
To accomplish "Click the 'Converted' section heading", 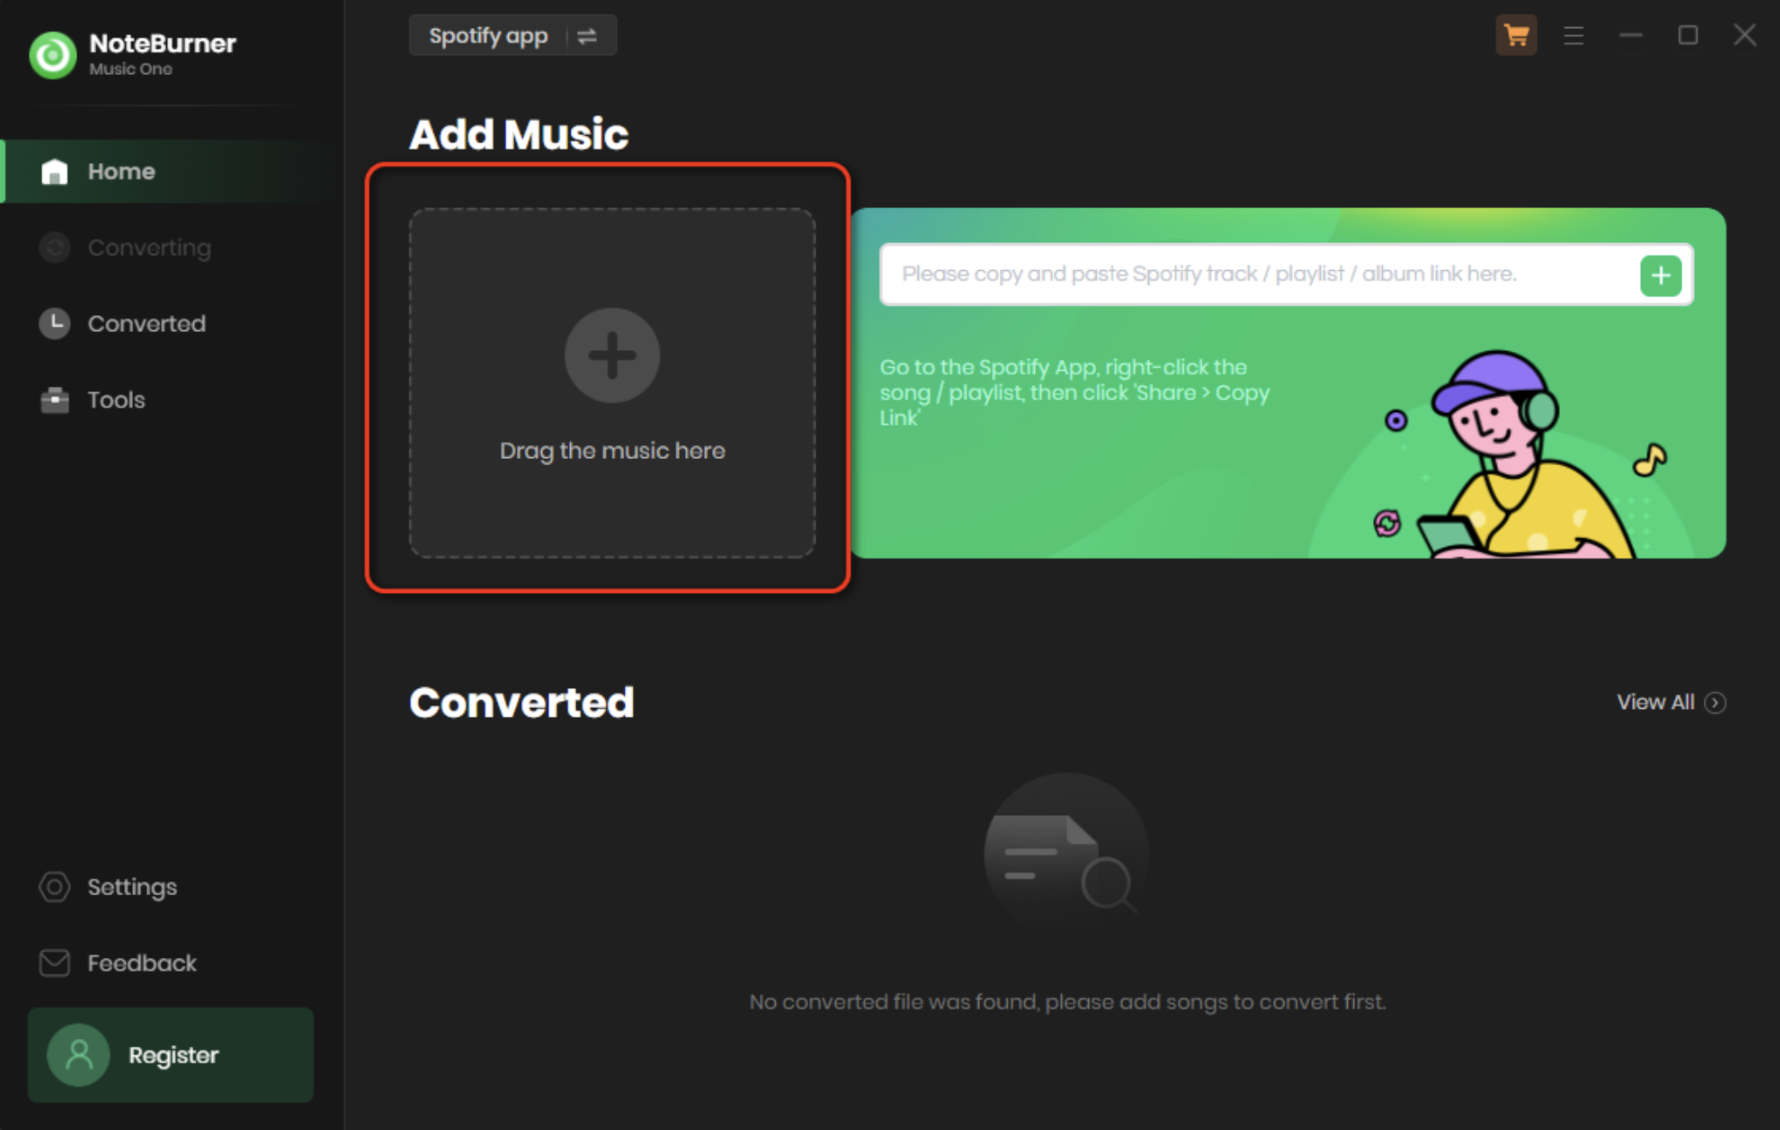I will (x=522, y=702).
